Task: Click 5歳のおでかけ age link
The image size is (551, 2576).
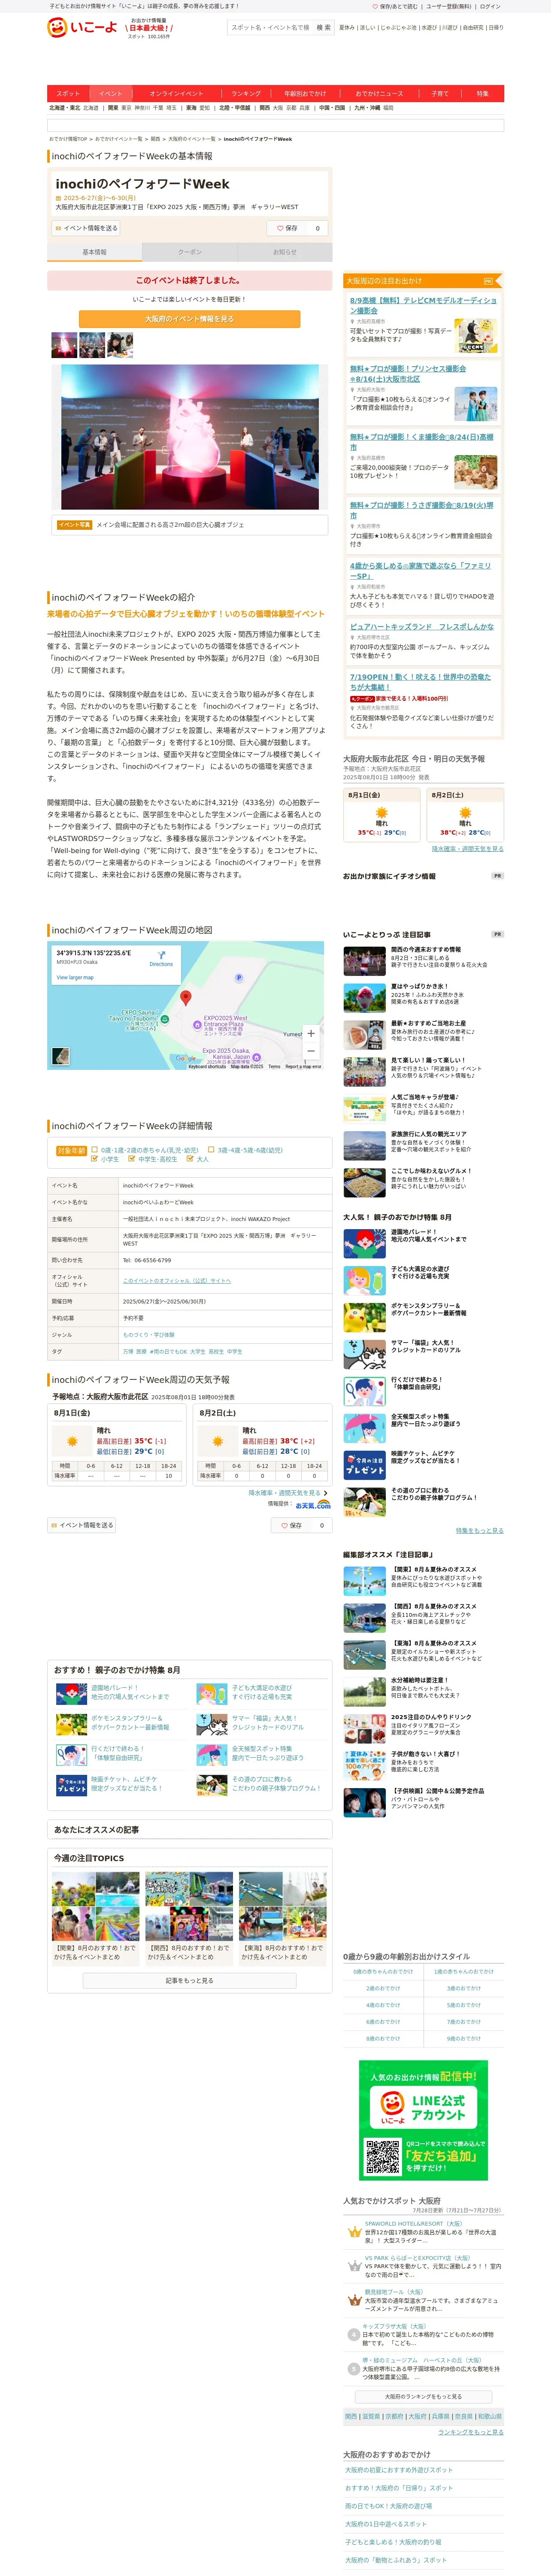Action: pyautogui.click(x=463, y=2004)
